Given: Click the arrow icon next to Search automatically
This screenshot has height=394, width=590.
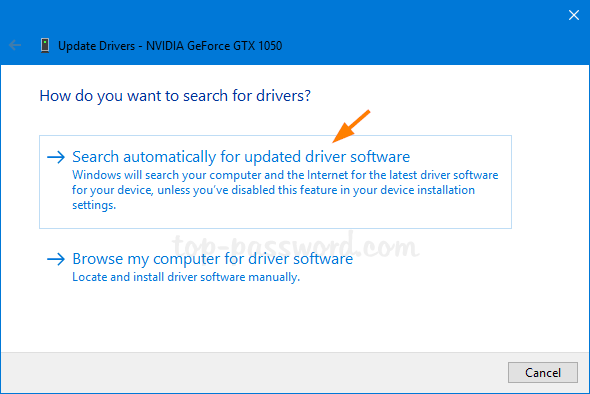Looking at the screenshot, I should point(56,157).
